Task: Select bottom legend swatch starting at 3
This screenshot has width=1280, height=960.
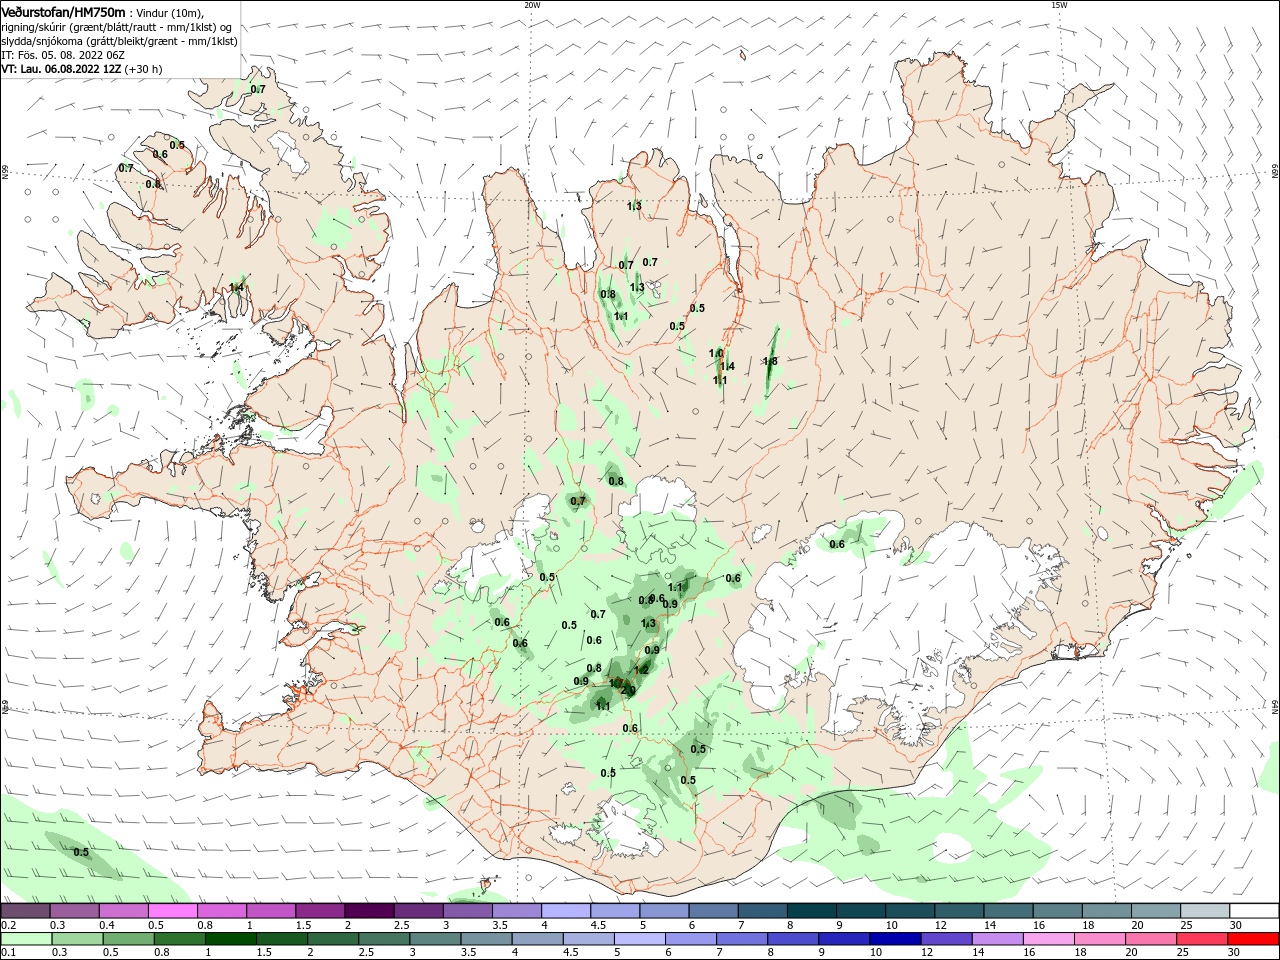Action: point(435,939)
